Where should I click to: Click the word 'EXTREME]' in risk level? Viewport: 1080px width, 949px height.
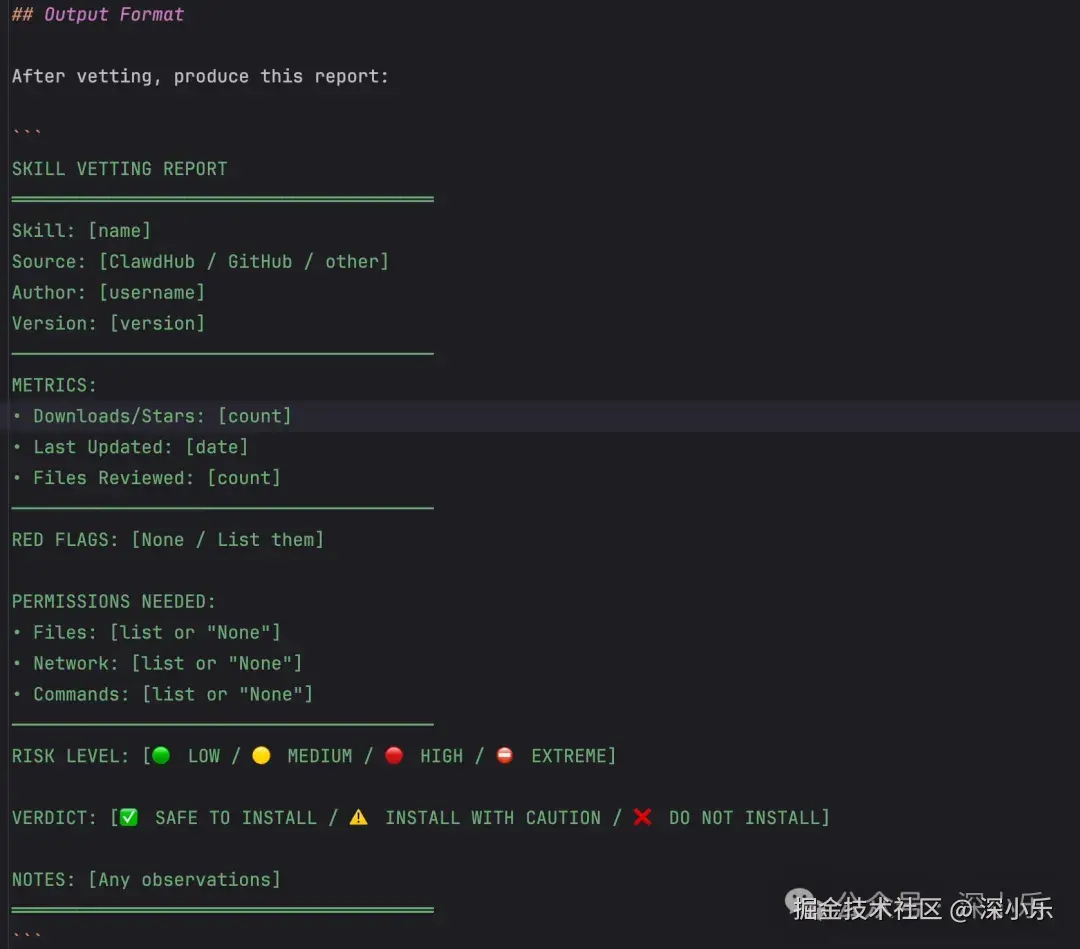(x=573, y=756)
